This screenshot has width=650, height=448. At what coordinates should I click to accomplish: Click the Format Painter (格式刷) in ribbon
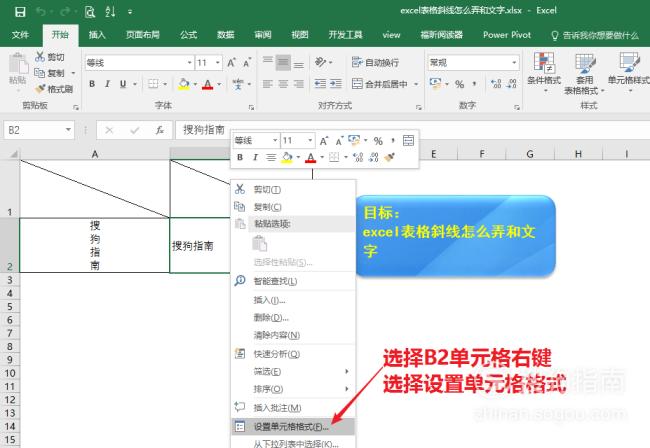click(54, 89)
